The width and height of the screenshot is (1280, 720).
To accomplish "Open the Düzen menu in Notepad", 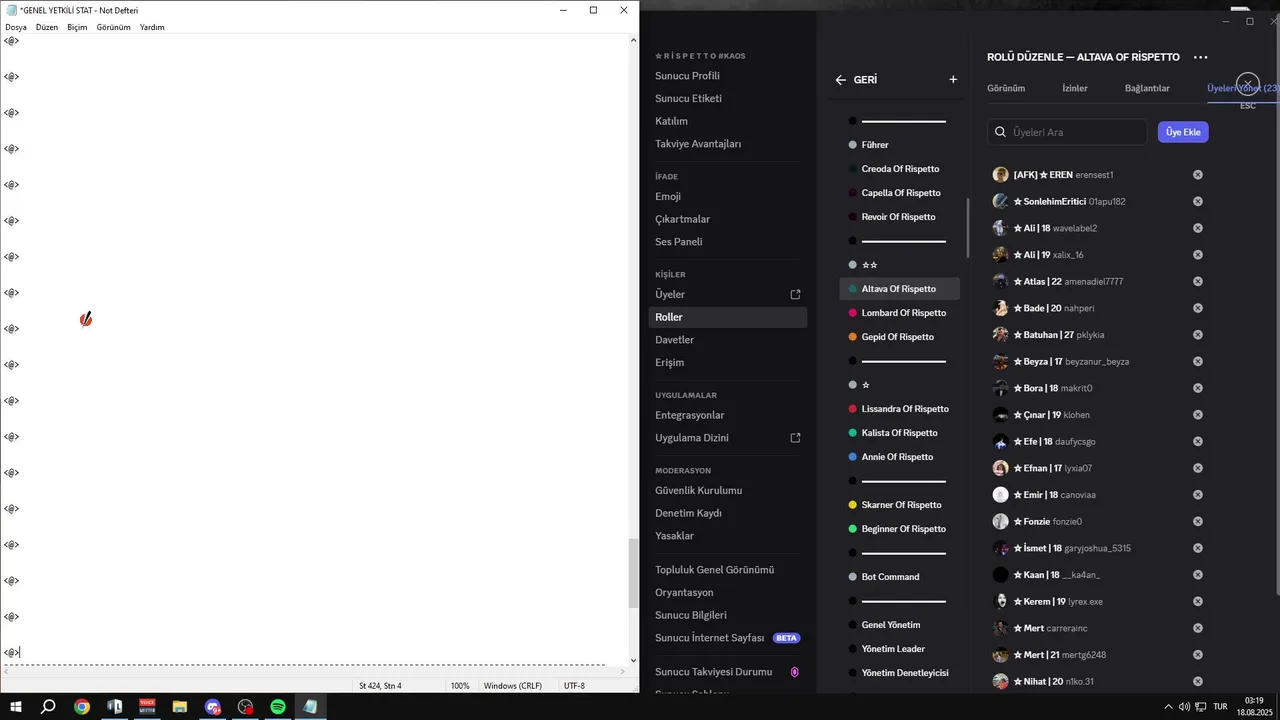I will point(47,27).
